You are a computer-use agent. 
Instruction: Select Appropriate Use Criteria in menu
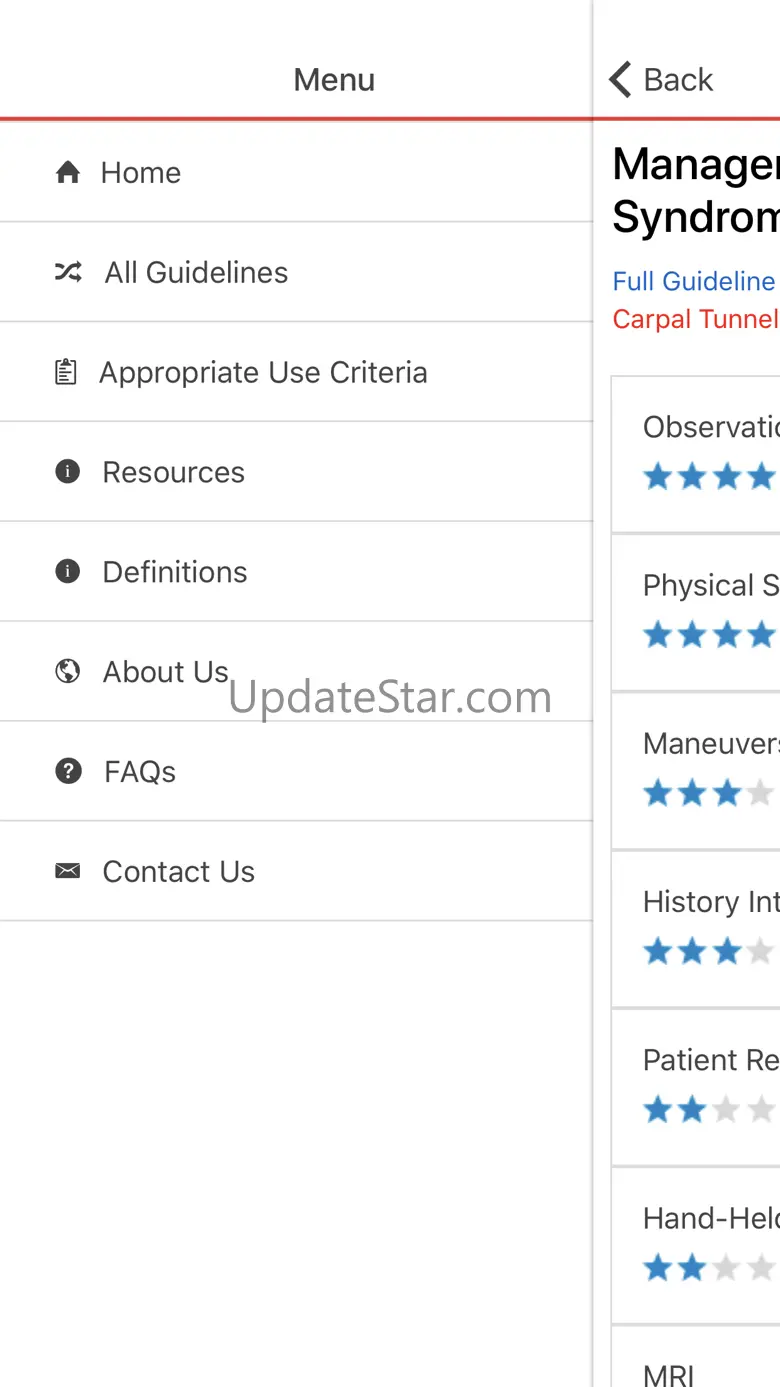click(x=263, y=373)
